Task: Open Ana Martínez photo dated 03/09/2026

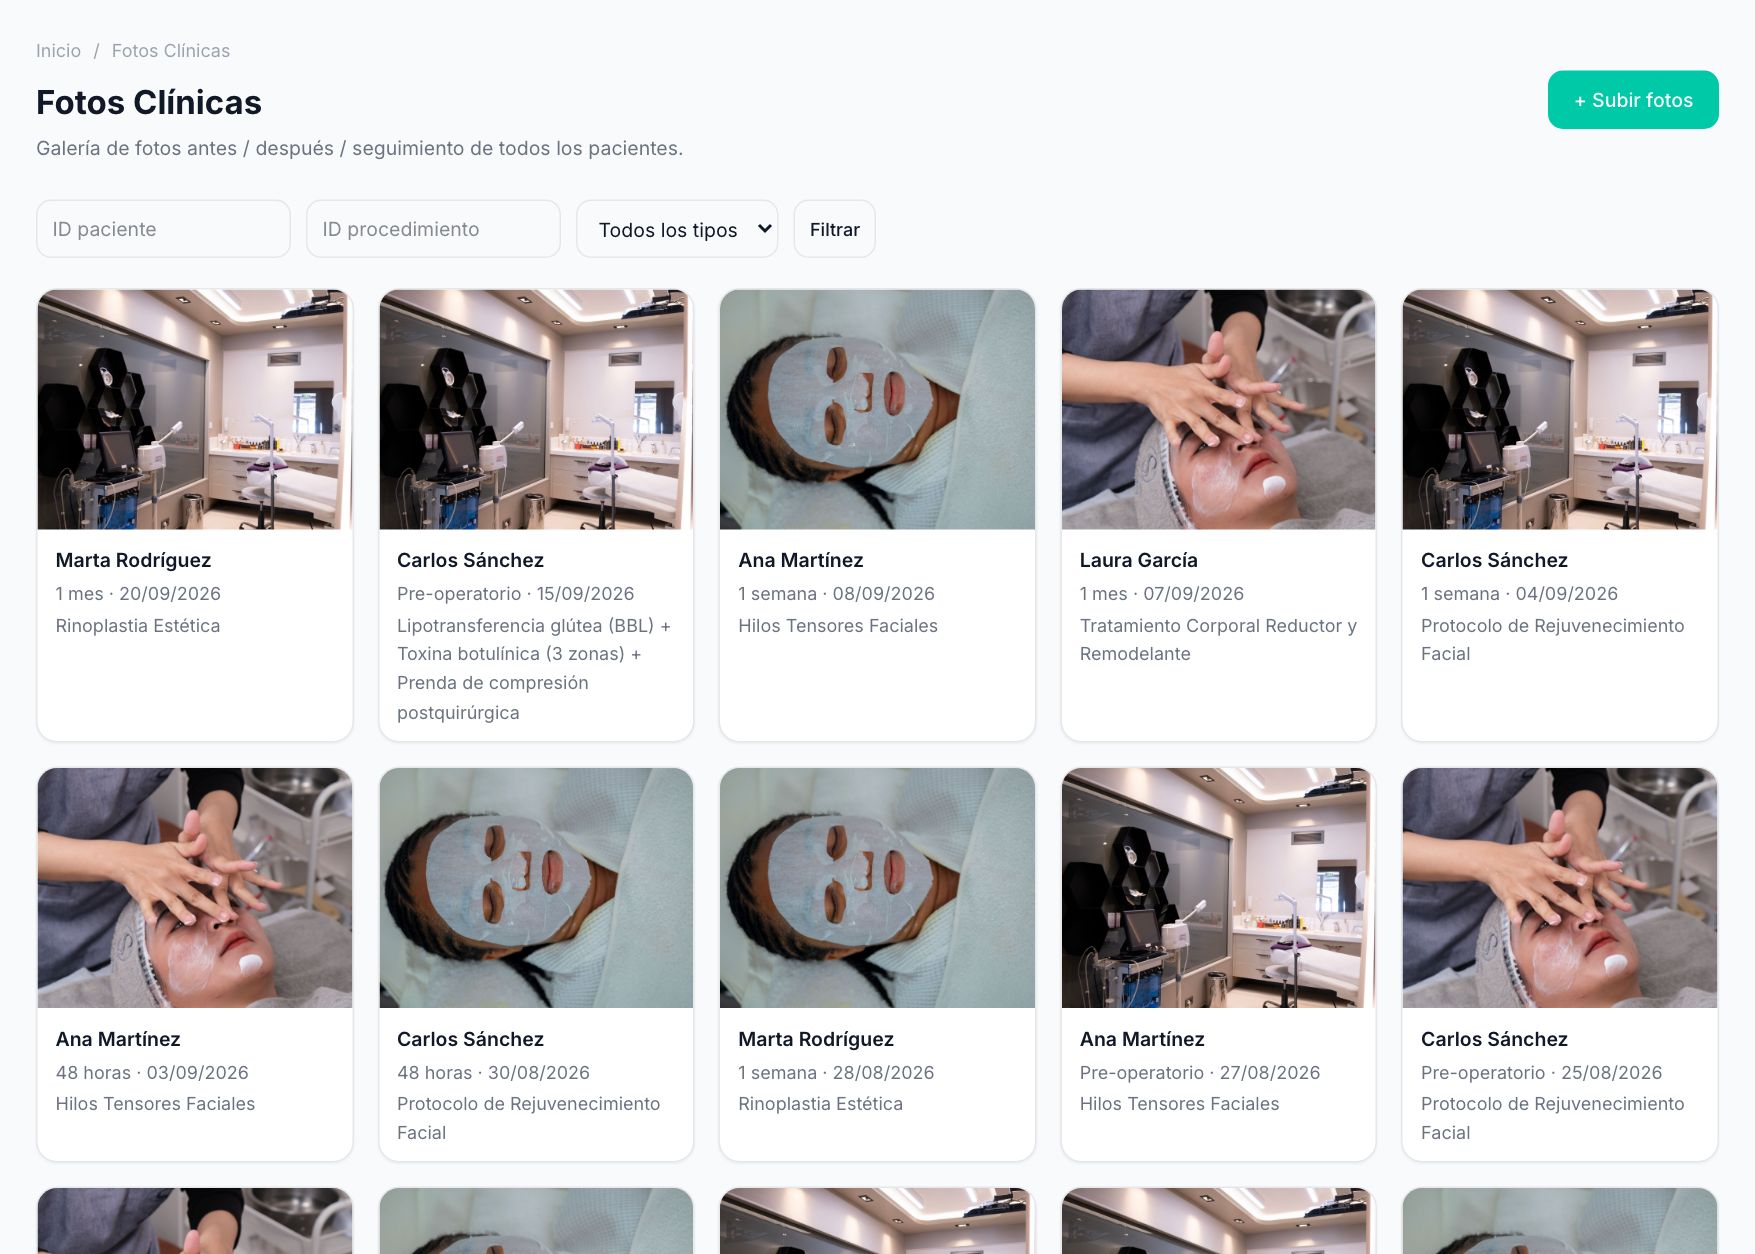Action: pyautogui.click(x=195, y=888)
